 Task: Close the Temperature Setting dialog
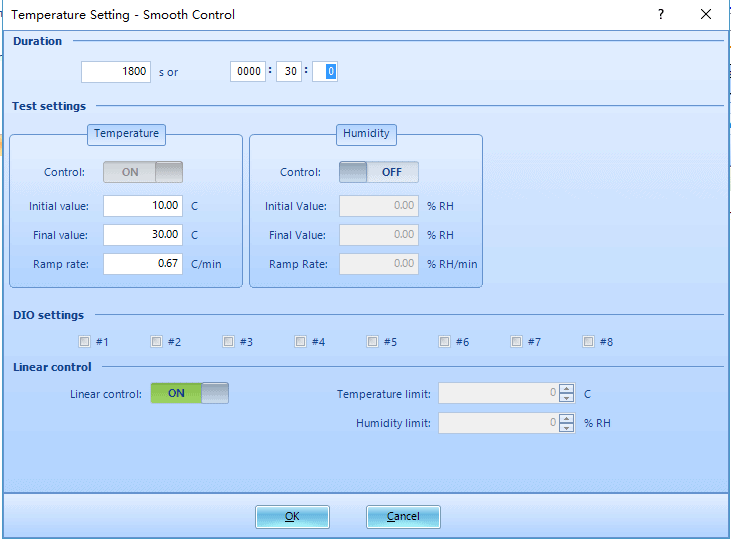(x=706, y=15)
